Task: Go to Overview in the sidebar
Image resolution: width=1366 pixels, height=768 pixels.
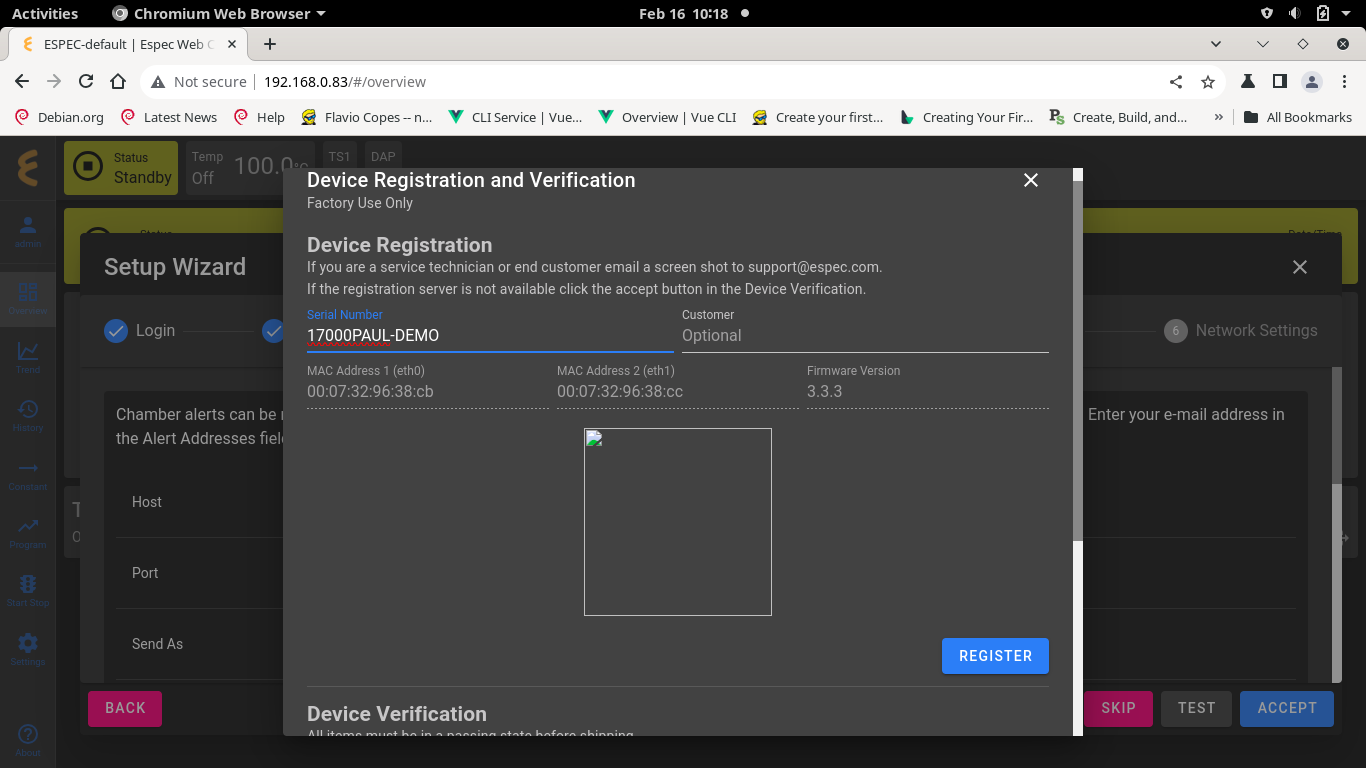Action: point(28,299)
